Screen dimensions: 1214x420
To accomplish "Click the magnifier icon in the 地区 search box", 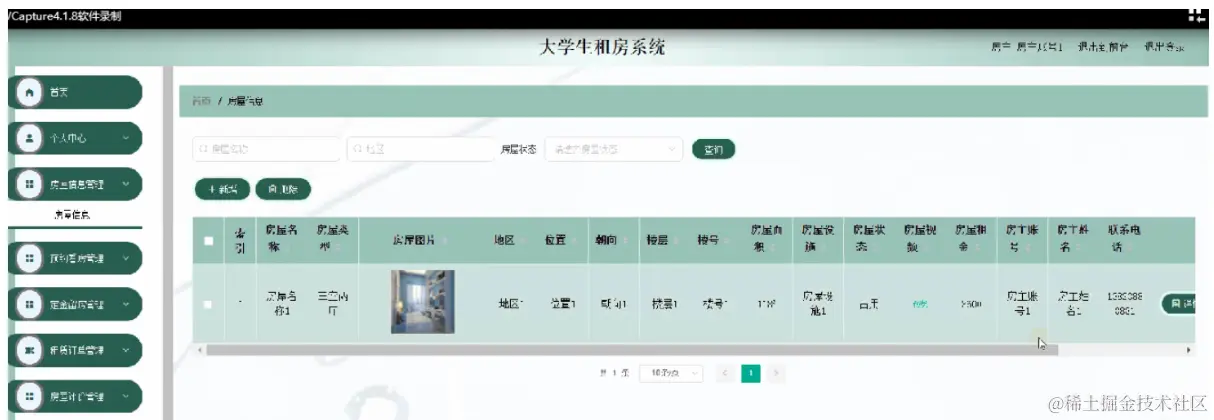I will click(357, 149).
